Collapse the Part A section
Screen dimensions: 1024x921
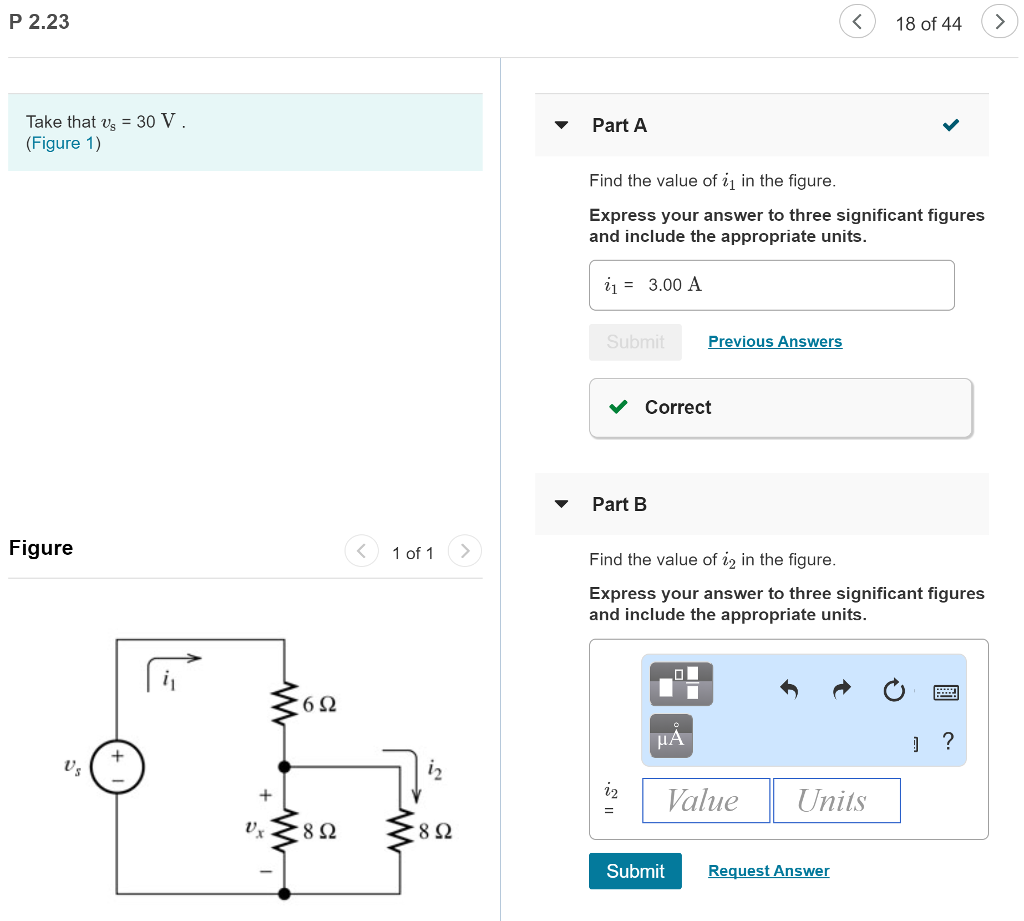point(560,125)
